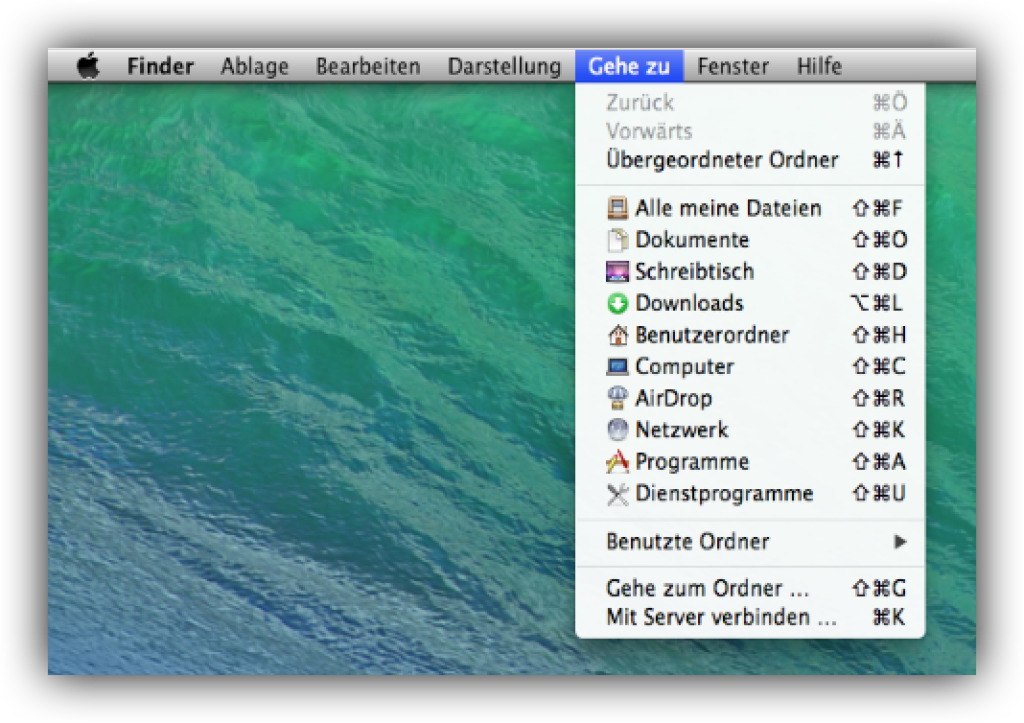The height and width of the screenshot is (723, 1024).
Task: Choose Gehe zum Ordner …
Action: [750, 588]
